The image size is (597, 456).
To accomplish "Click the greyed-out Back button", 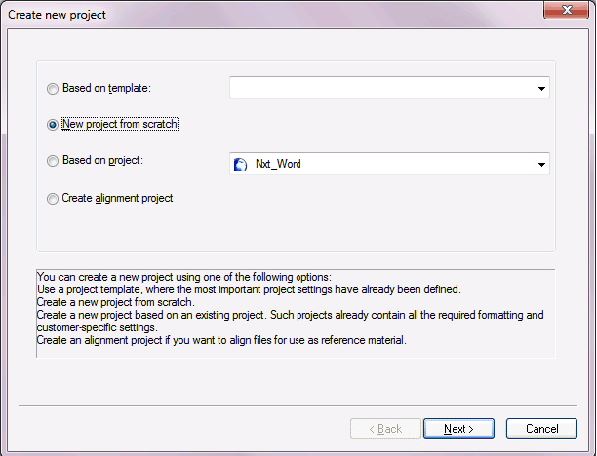I will [x=385, y=429].
